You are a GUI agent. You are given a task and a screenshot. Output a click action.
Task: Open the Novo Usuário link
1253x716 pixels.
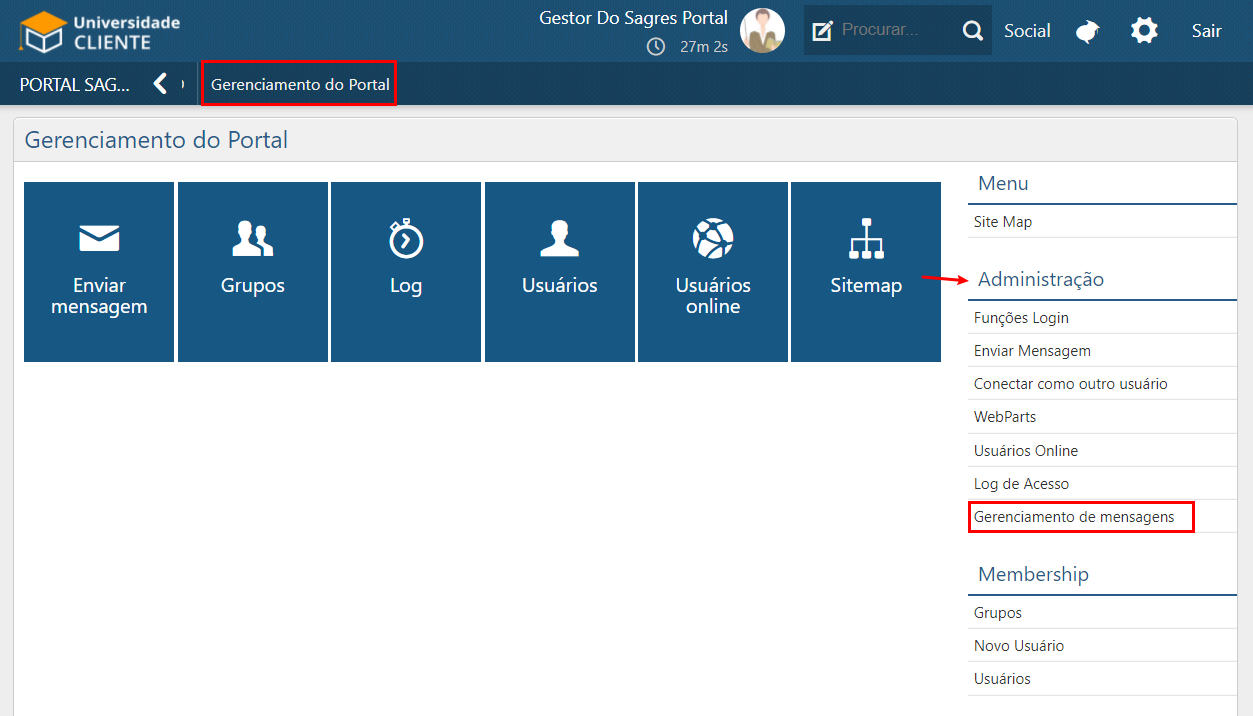(x=1018, y=646)
